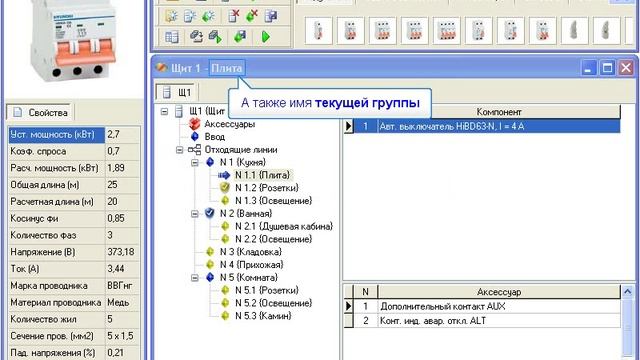Viewport: 640px width, 360px height.
Task: Click the gray boxes exchange icon
Action: [x=197, y=37]
